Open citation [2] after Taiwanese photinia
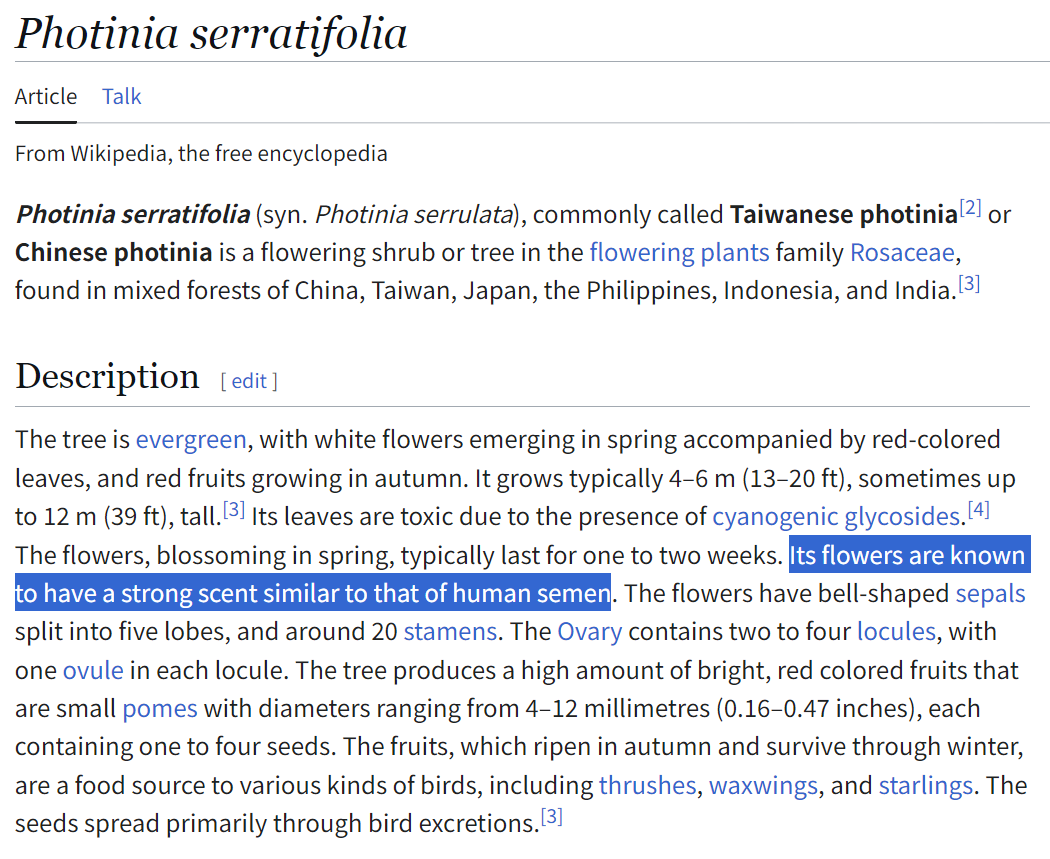 click(970, 208)
